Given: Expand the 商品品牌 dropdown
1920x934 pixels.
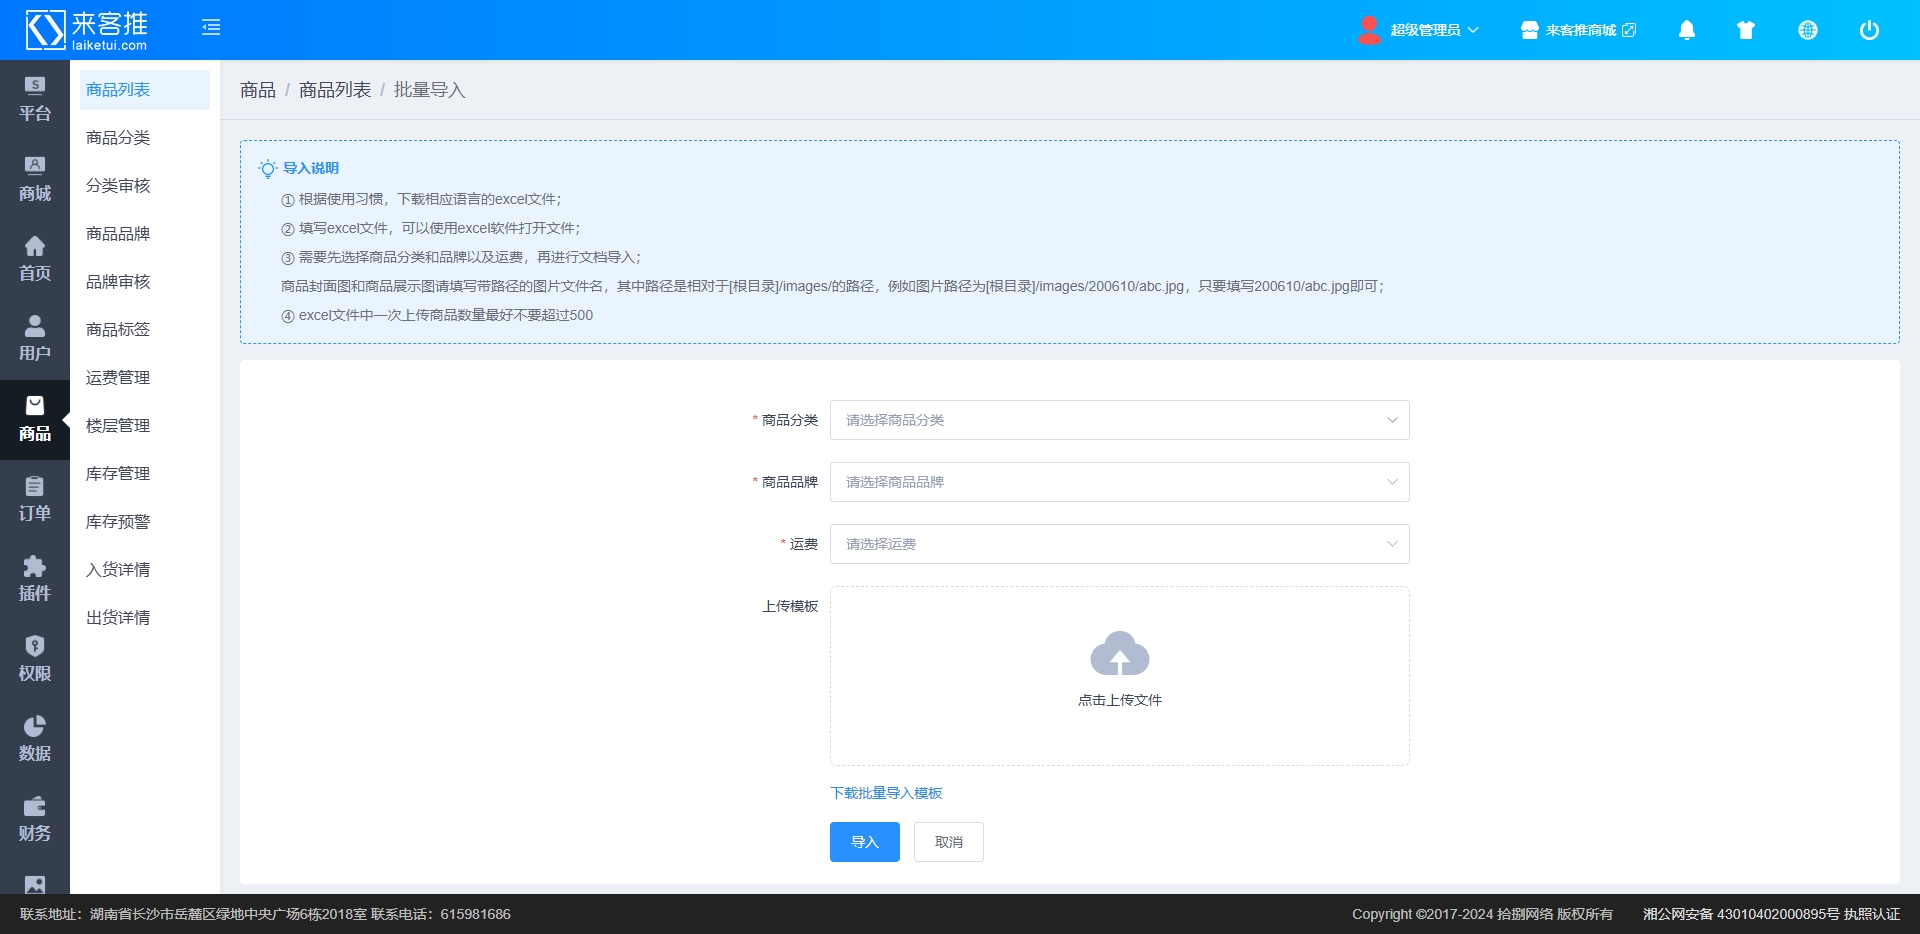Looking at the screenshot, I should click(x=1119, y=482).
